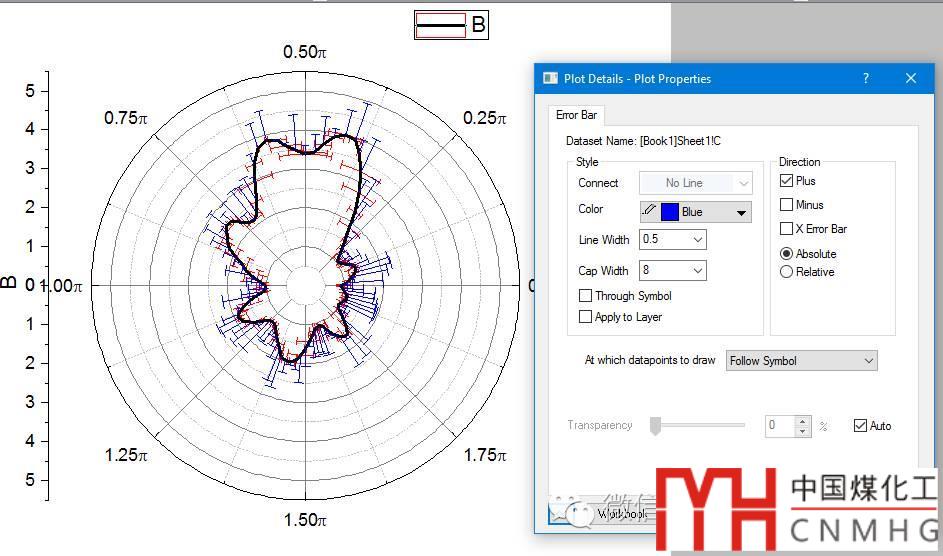The height and width of the screenshot is (556, 943).
Task: Click the transparency spinner up arrow
Action: (x=803, y=420)
